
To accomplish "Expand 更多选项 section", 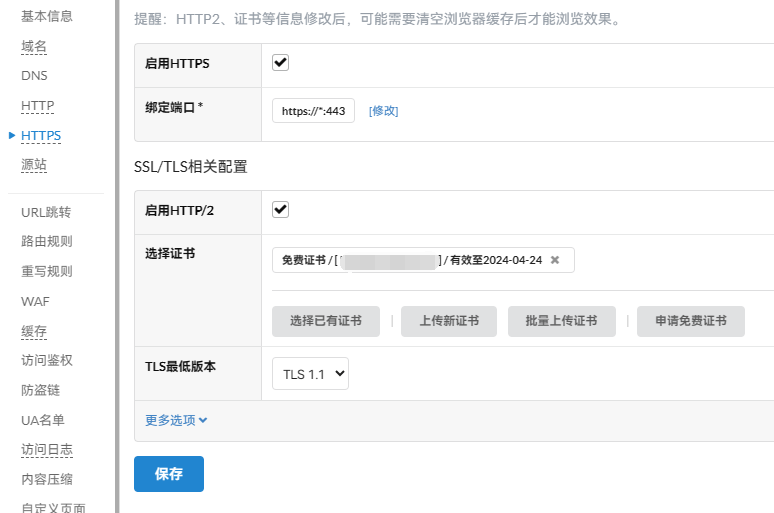I will click(176, 420).
